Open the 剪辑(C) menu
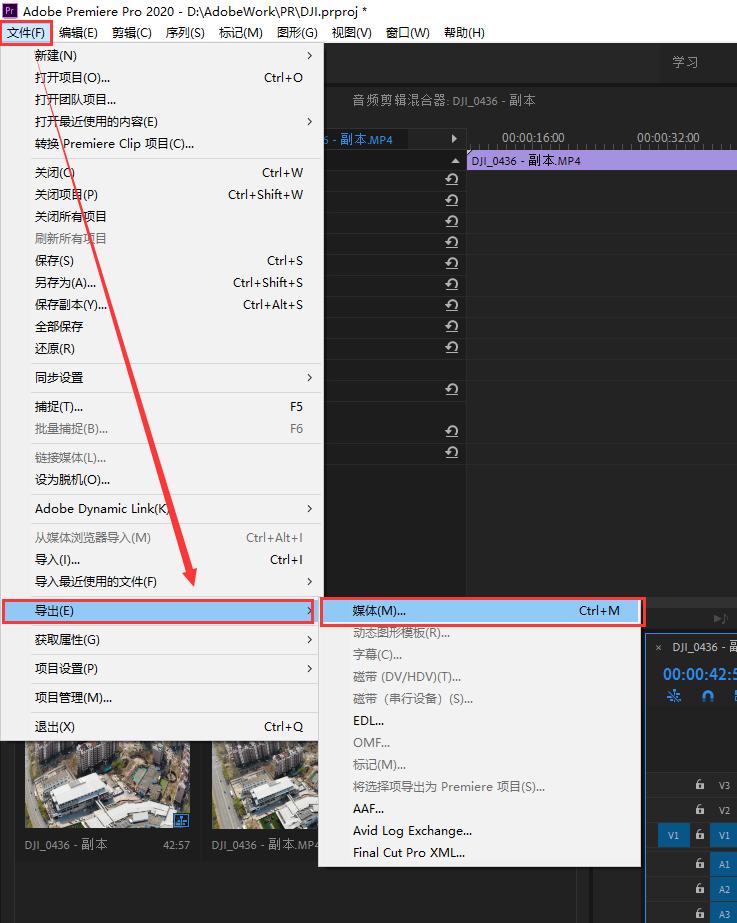Image resolution: width=737 pixels, height=923 pixels. click(132, 33)
